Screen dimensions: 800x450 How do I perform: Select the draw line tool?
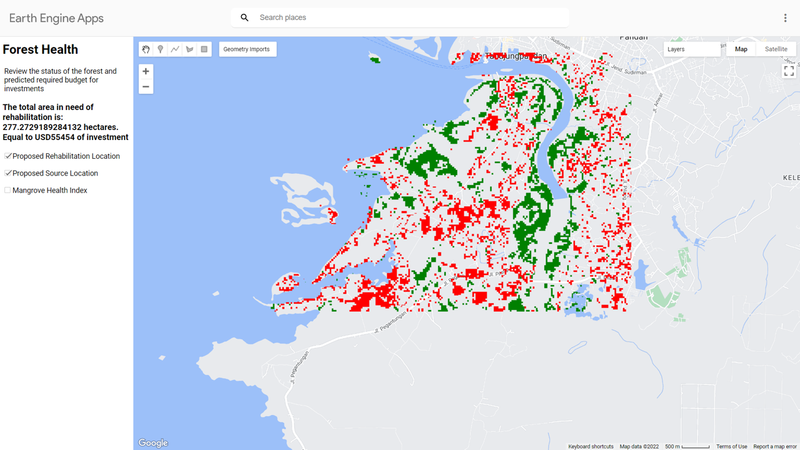[x=175, y=49]
